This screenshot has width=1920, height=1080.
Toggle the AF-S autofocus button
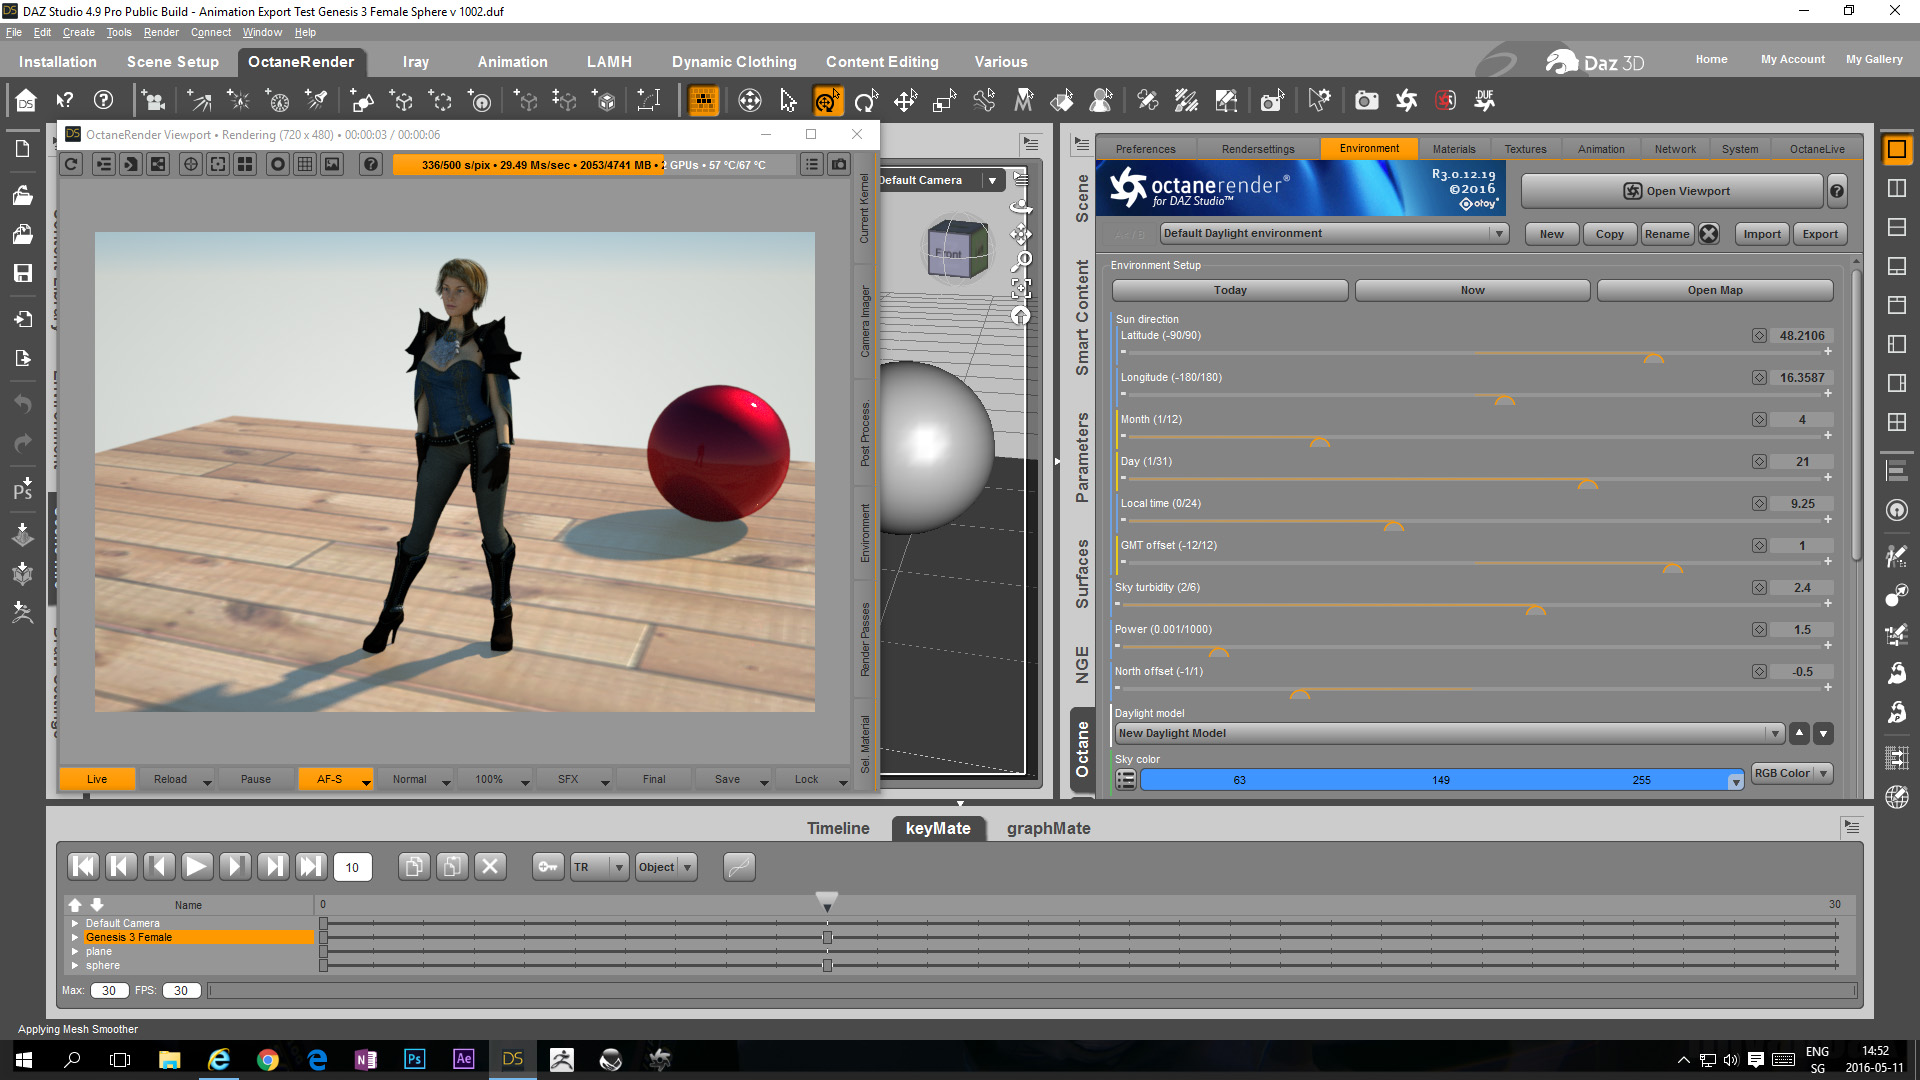329,779
